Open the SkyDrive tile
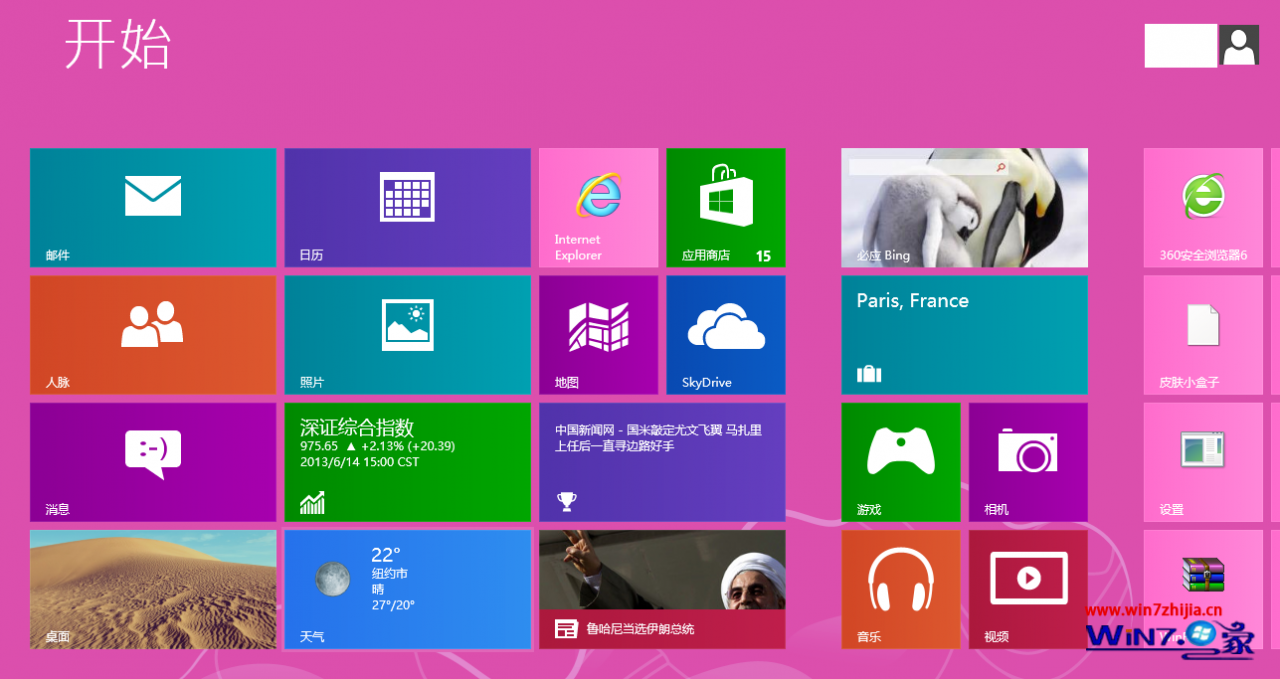Viewport: 1280px width, 679px height. coord(726,335)
